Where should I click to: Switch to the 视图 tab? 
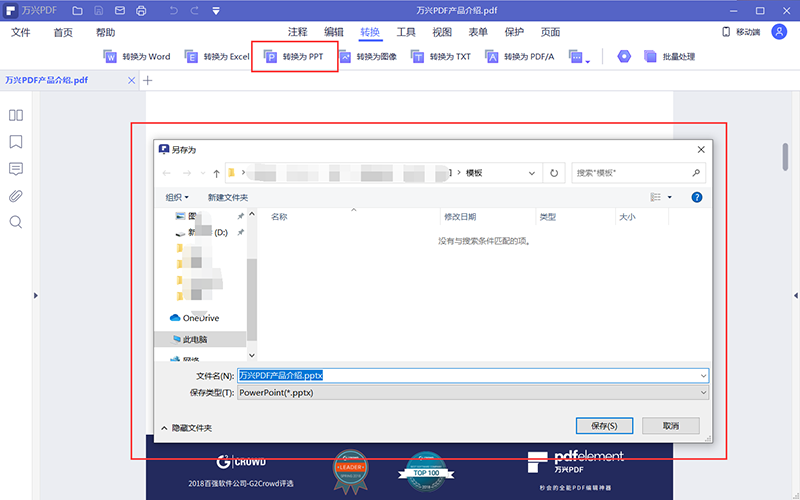442,32
